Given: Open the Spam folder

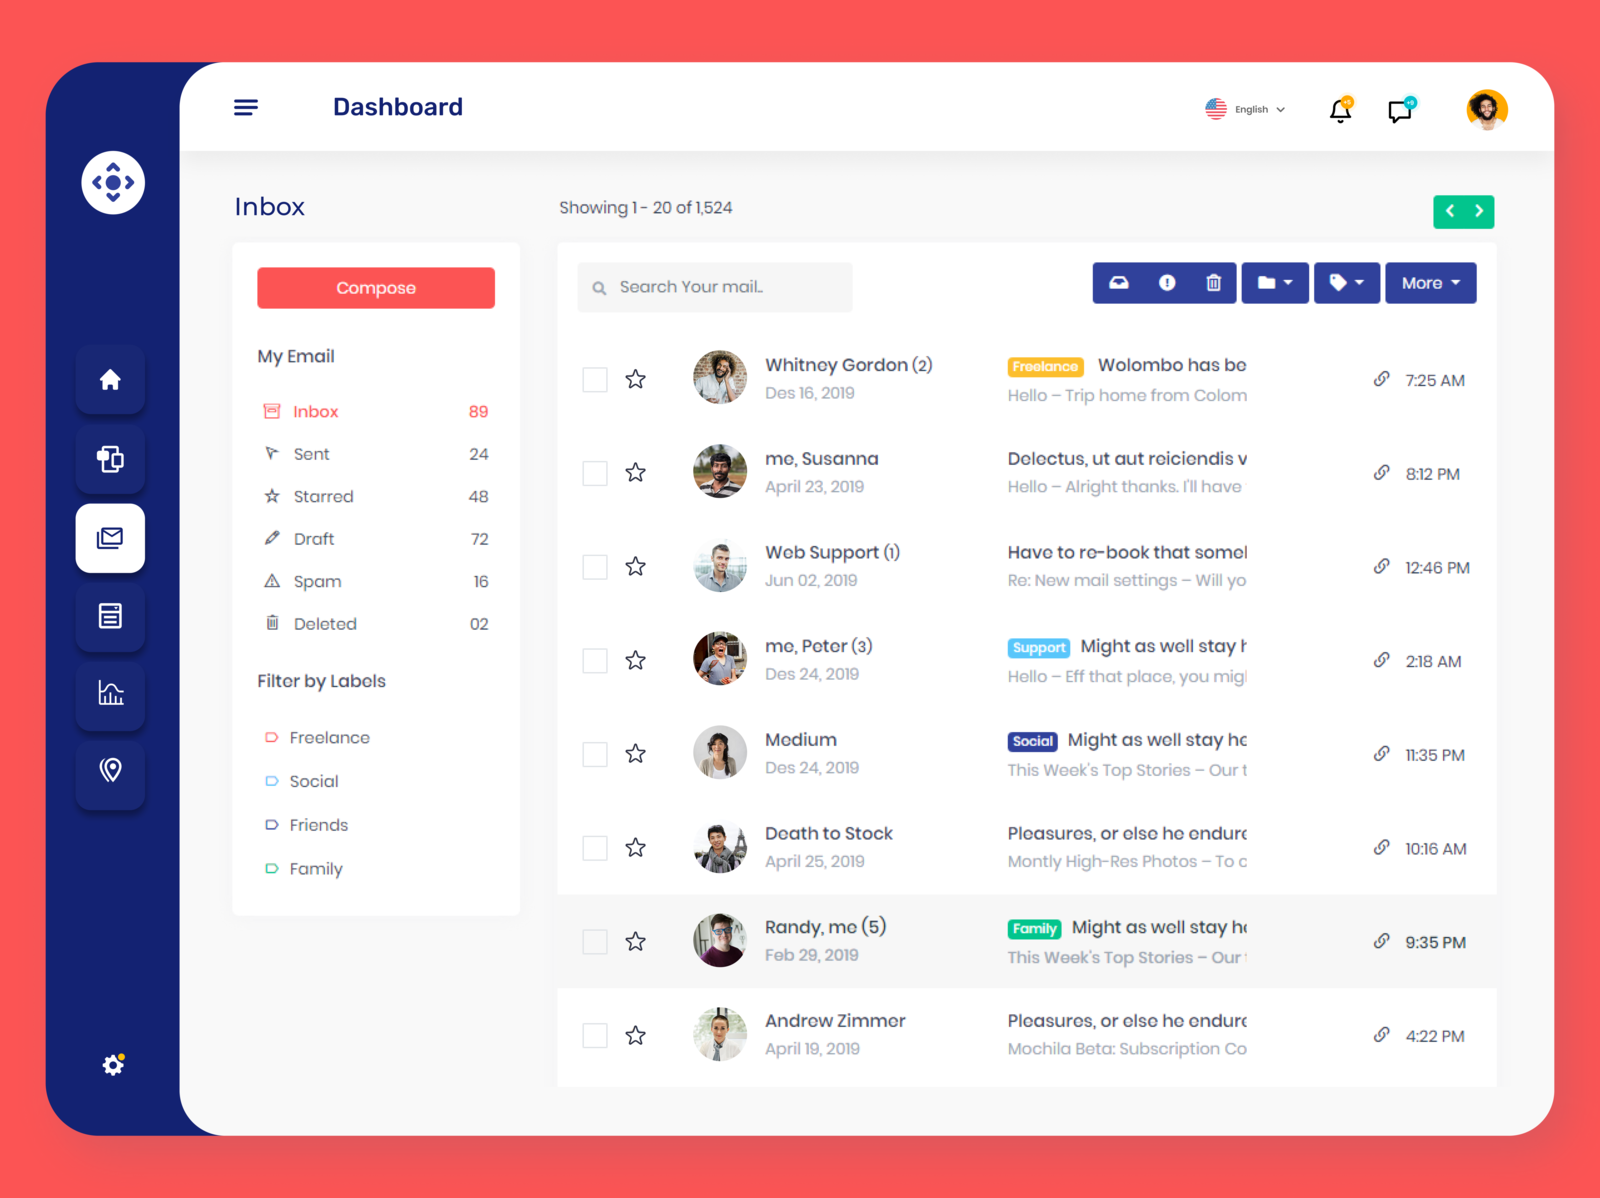Looking at the screenshot, I should click(x=316, y=581).
